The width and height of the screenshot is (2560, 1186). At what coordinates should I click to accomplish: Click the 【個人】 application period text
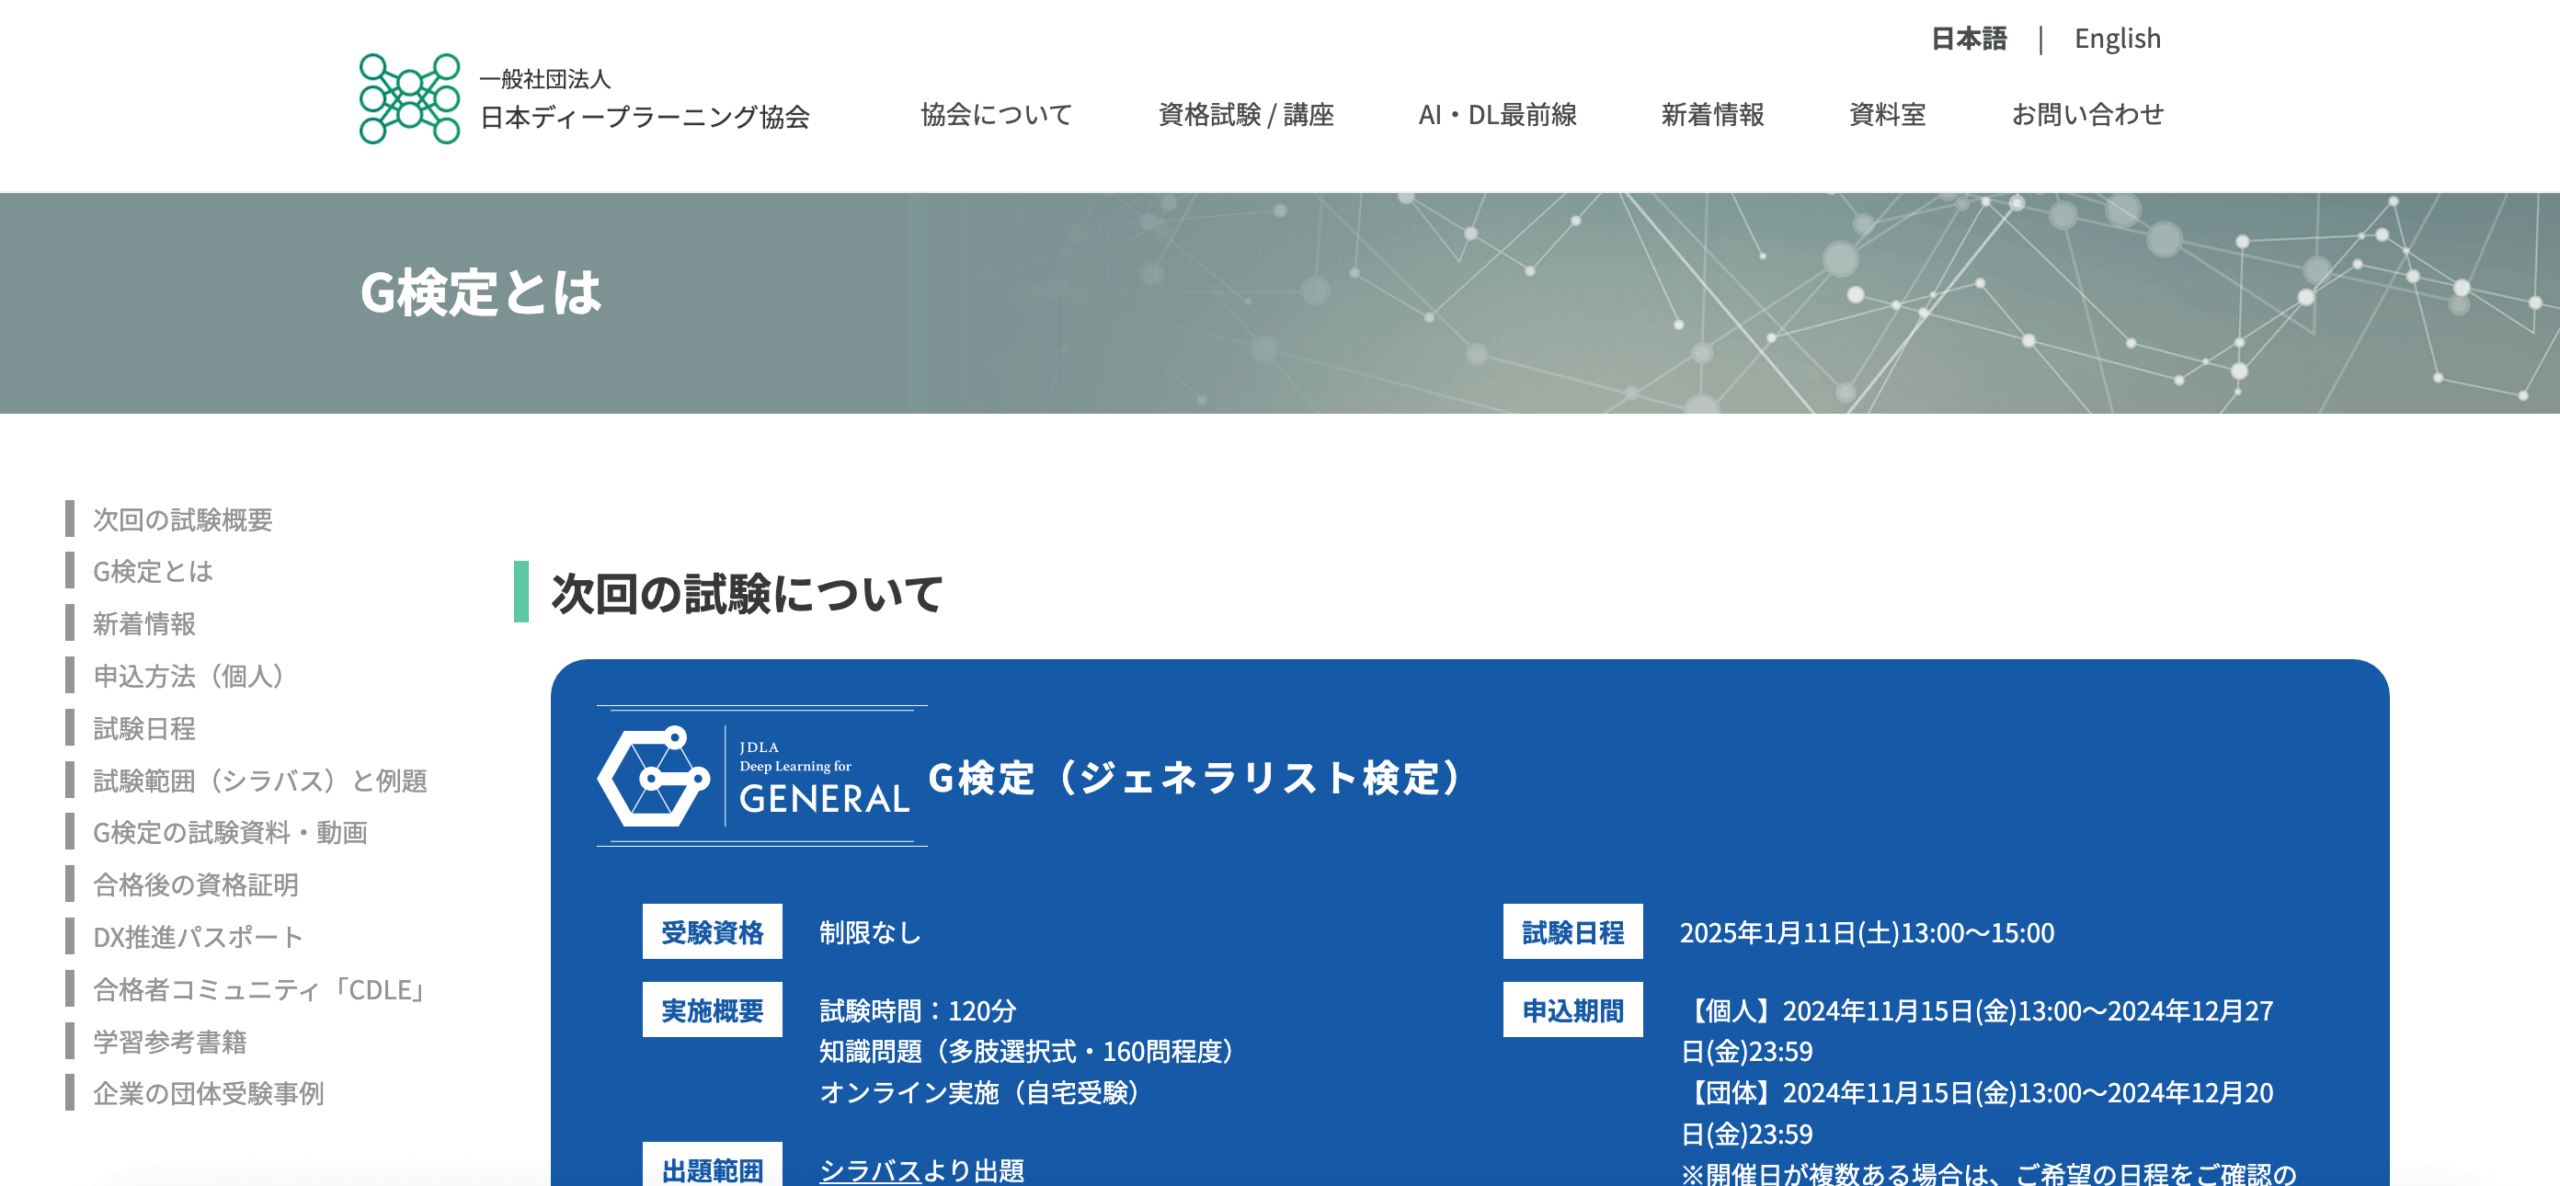point(1977,1031)
